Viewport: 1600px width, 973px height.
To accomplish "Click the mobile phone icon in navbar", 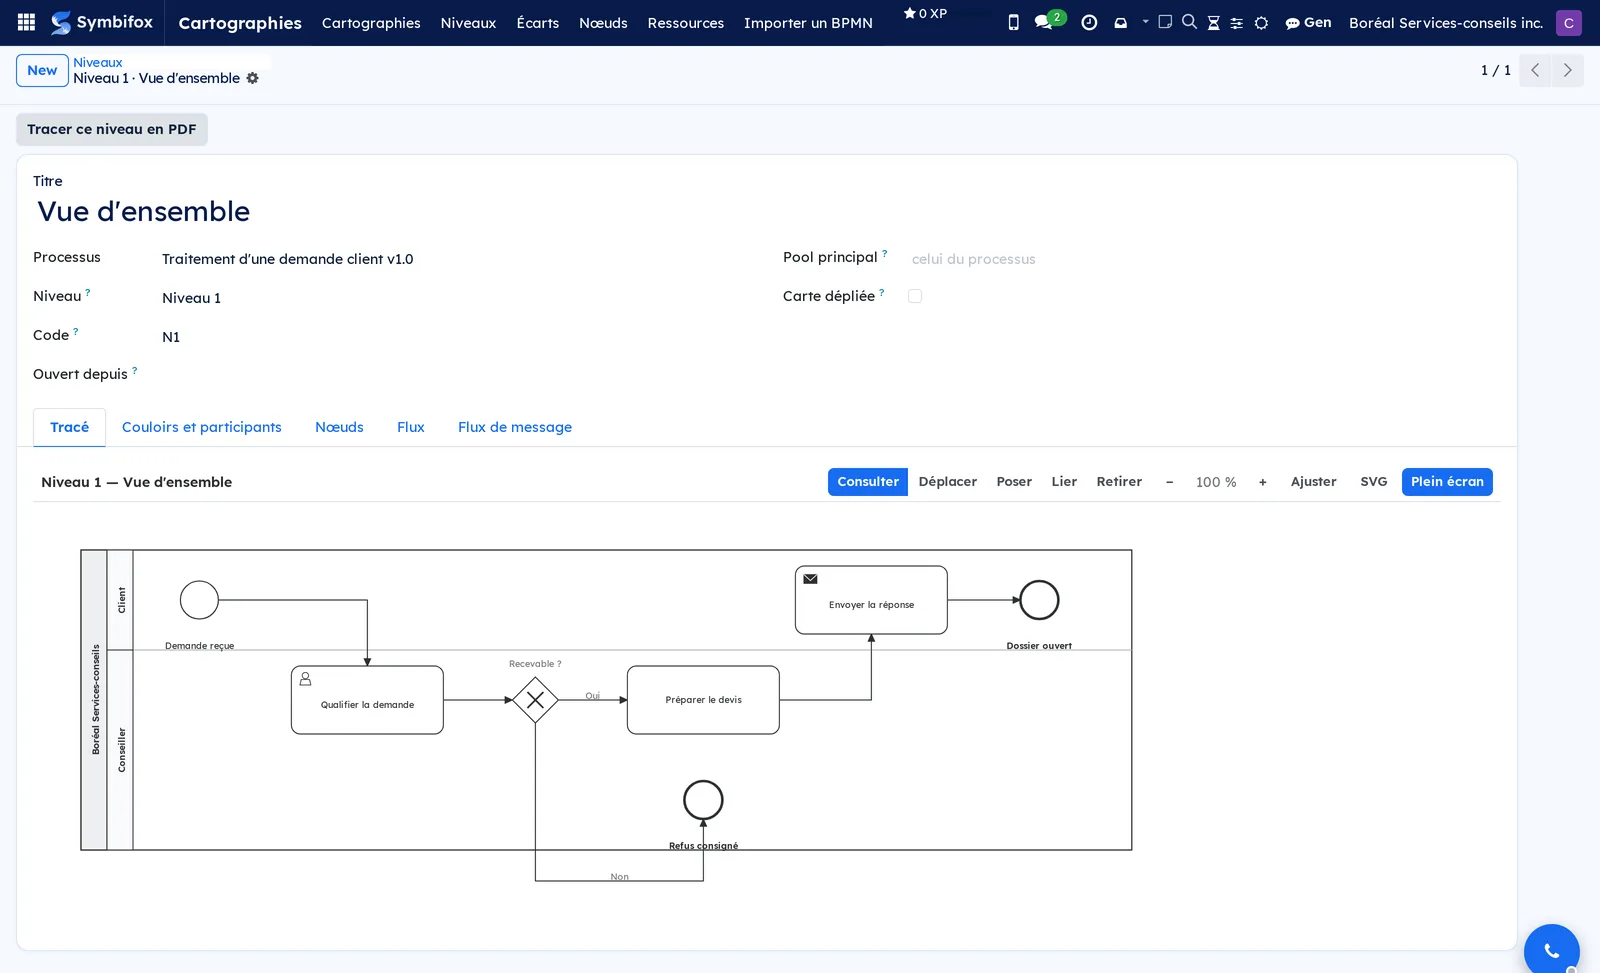I will [1013, 22].
